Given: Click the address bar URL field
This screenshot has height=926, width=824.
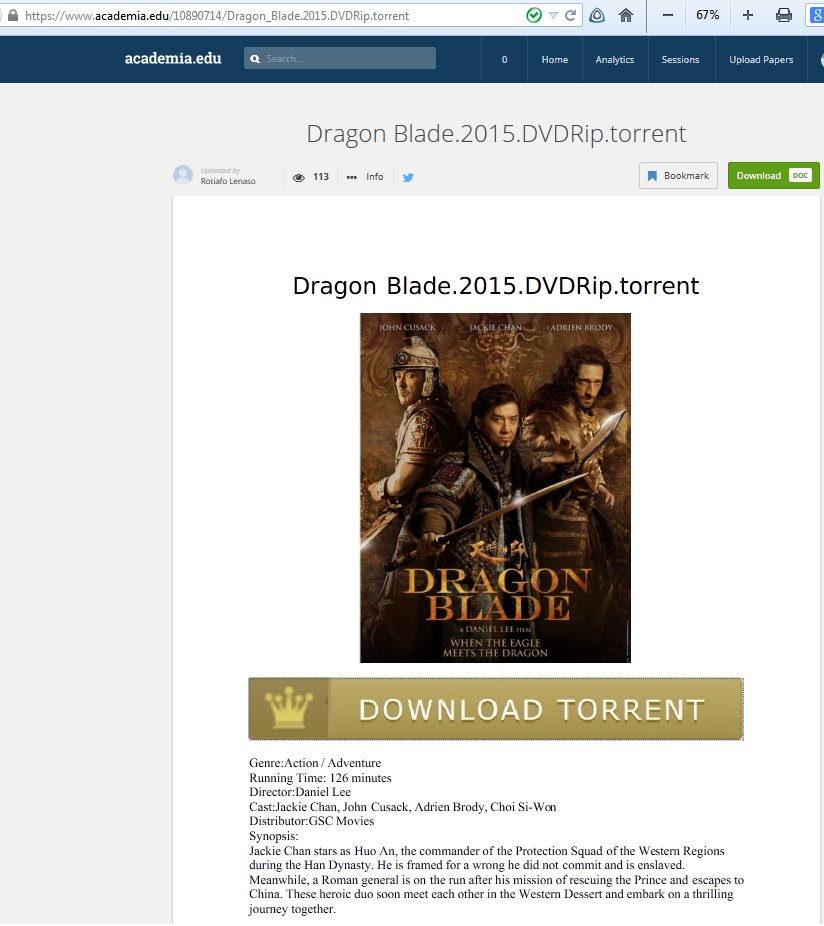Looking at the screenshot, I should tap(272, 15).
